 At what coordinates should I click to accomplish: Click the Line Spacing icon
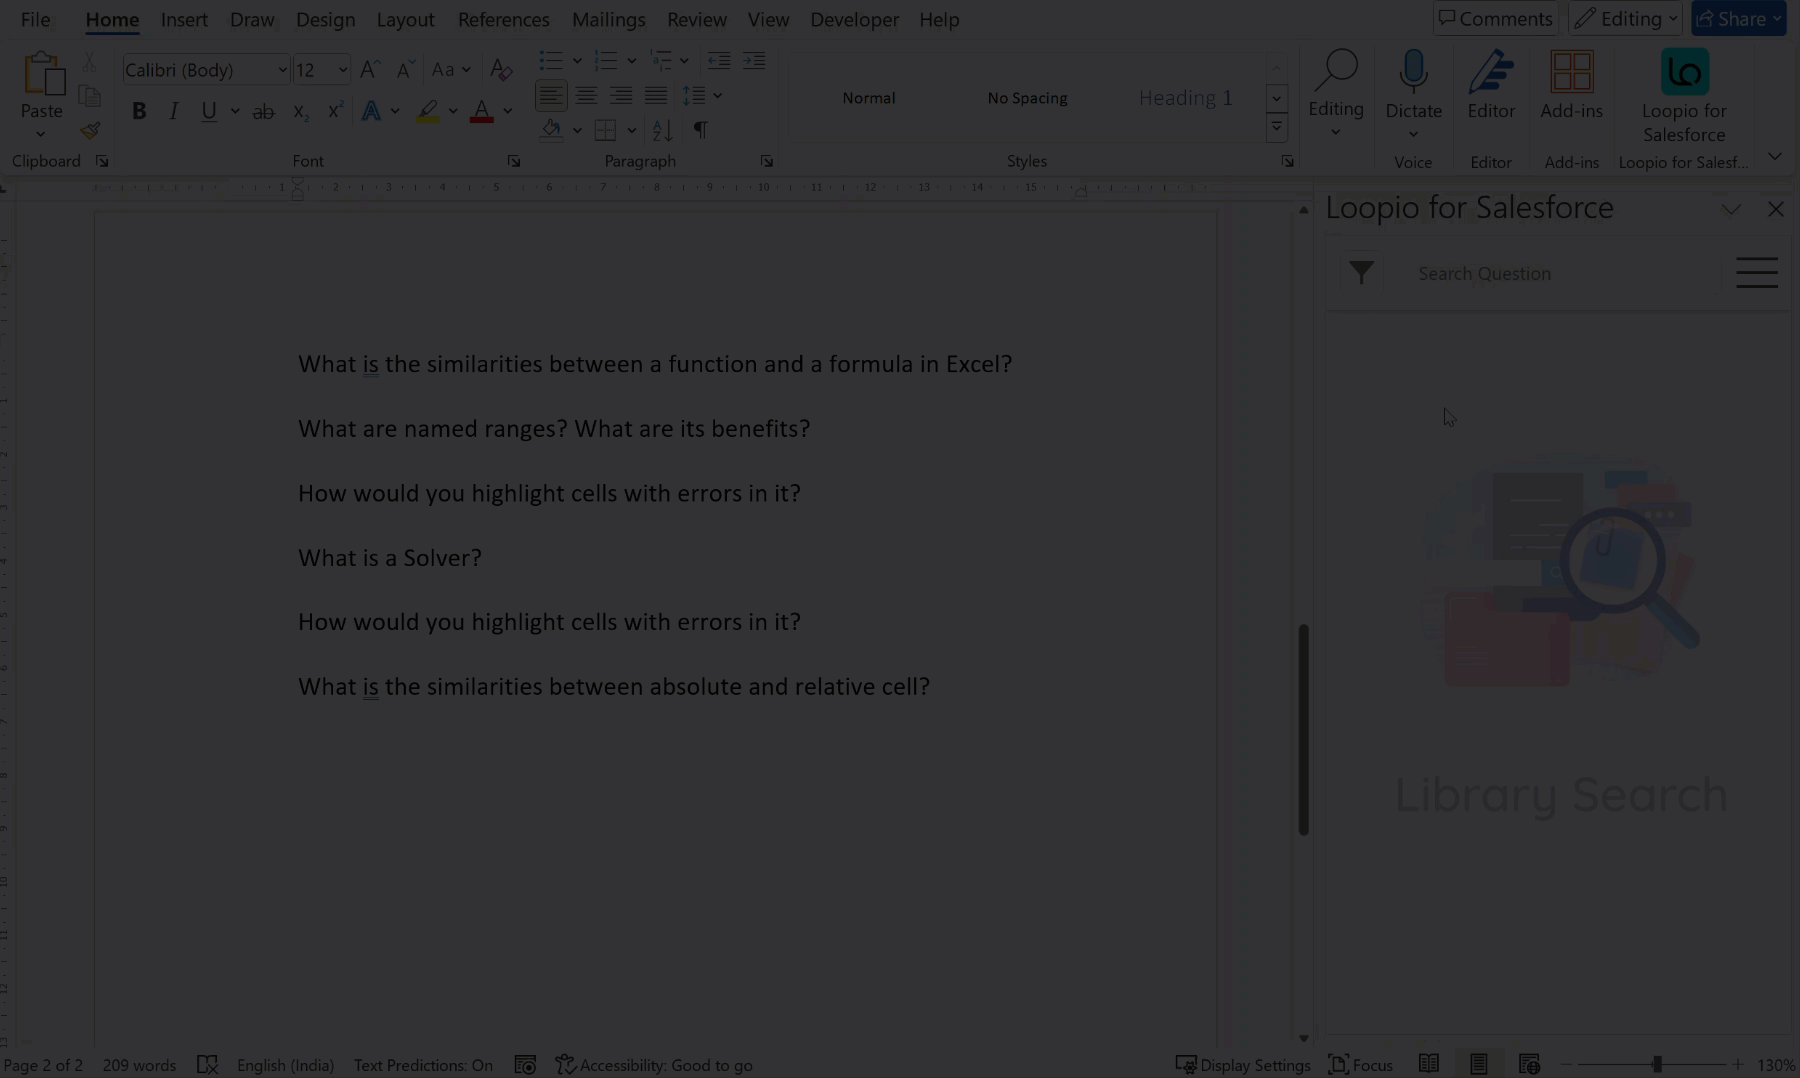coord(694,96)
